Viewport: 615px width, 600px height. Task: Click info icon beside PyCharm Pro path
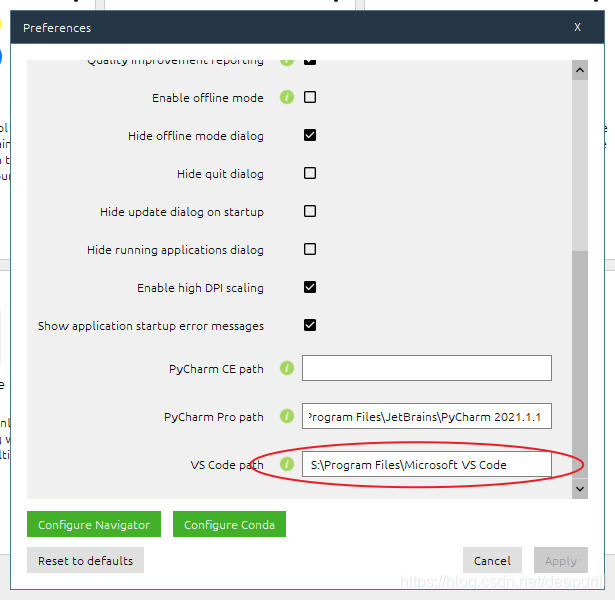[x=287, y=416]
